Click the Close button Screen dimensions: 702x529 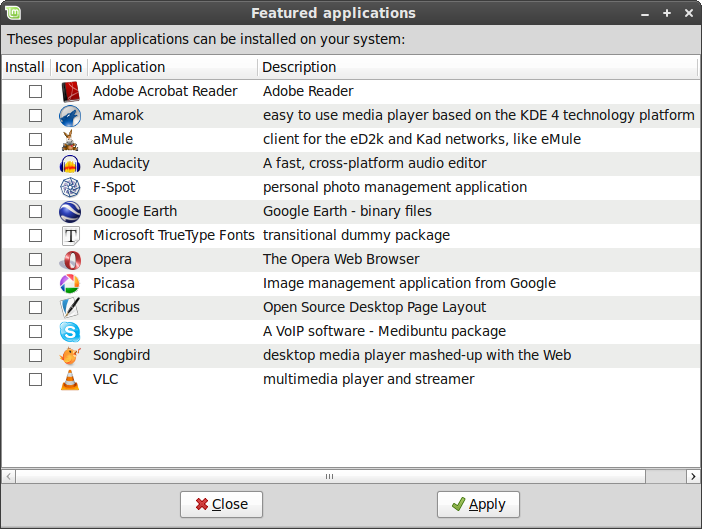point(221,504)
